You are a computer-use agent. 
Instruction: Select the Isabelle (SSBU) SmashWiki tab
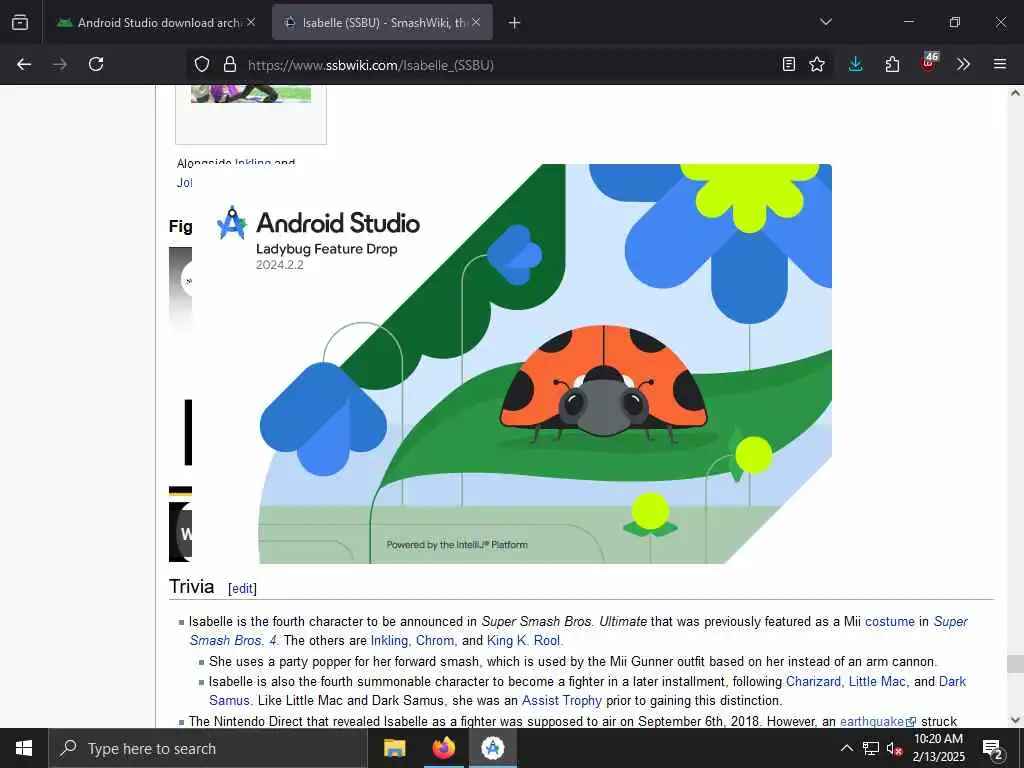(x=382, y=22)
